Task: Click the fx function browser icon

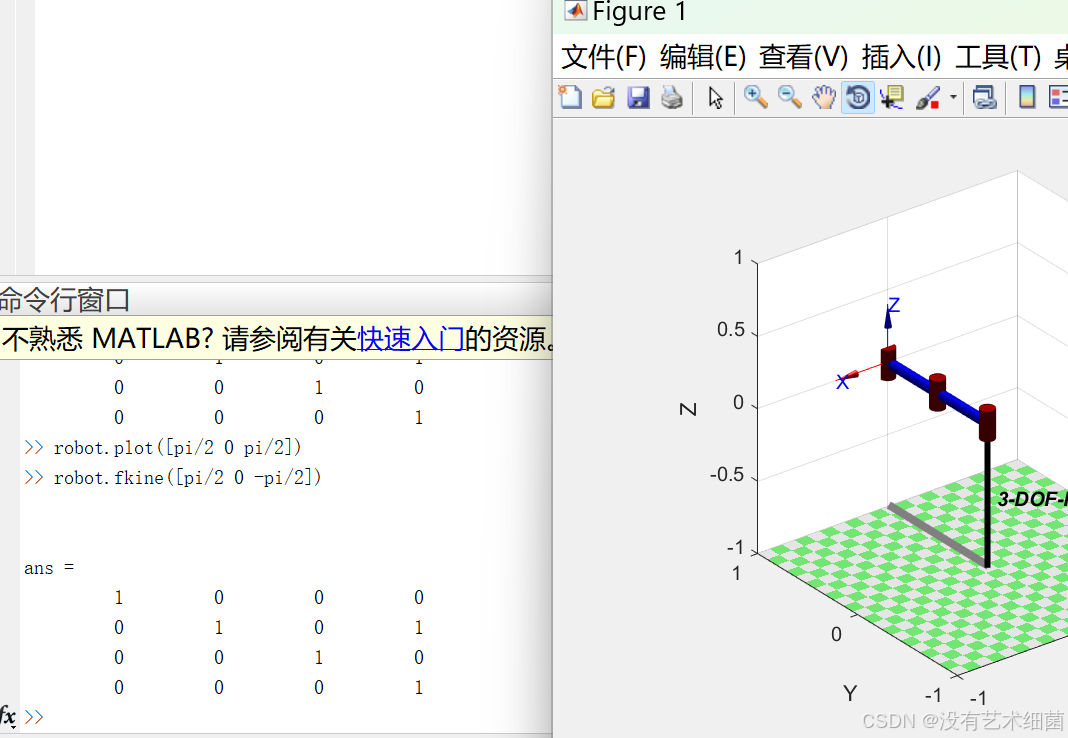Action: pos(7,716)
